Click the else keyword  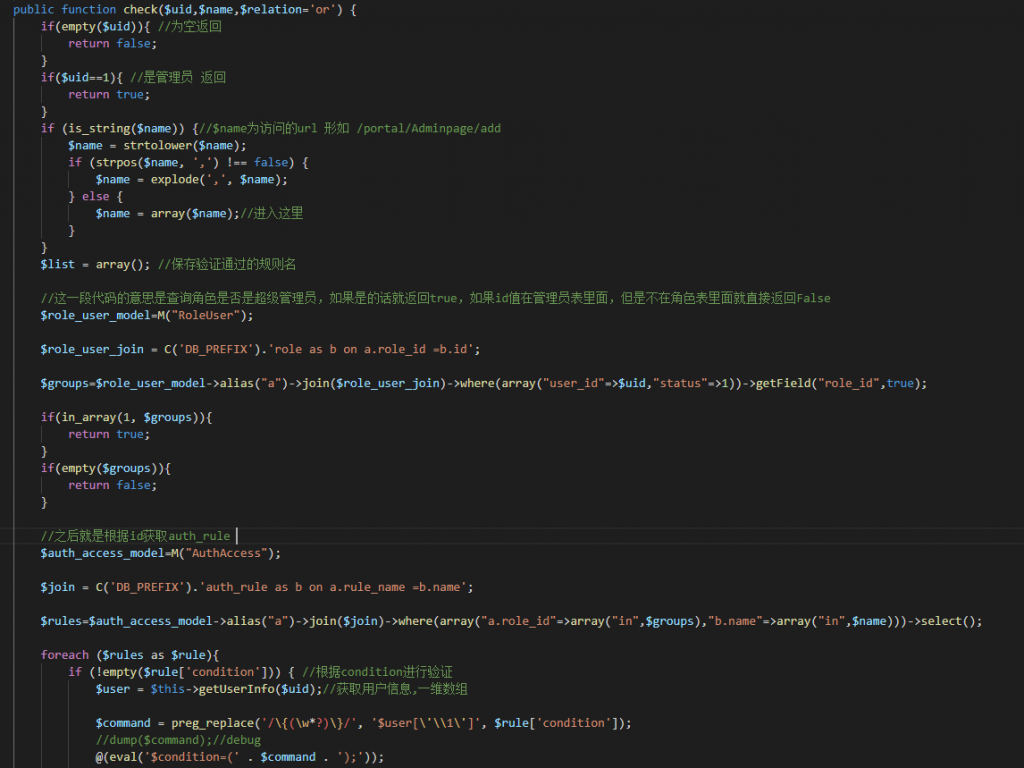(96, 196)
